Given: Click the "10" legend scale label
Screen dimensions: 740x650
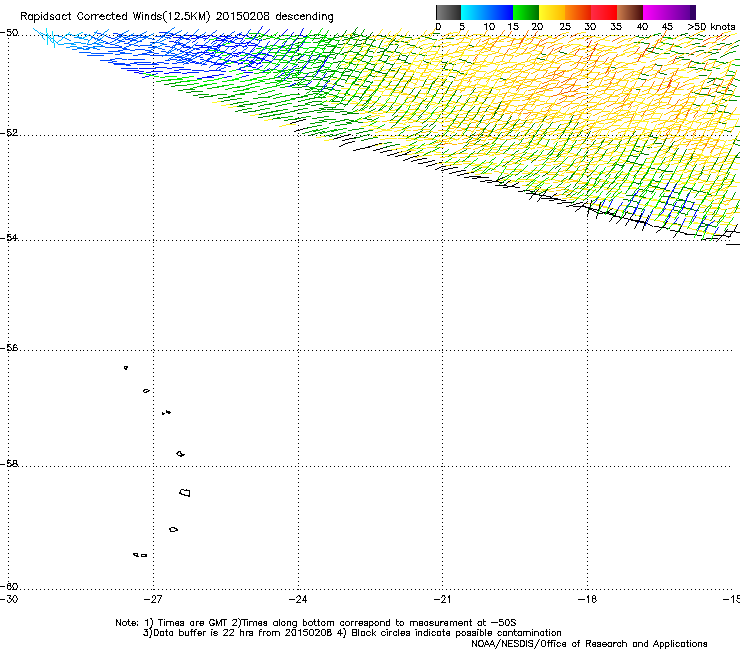Looking at the screenshot, I should pyautogui.click(x=489, y=27).
